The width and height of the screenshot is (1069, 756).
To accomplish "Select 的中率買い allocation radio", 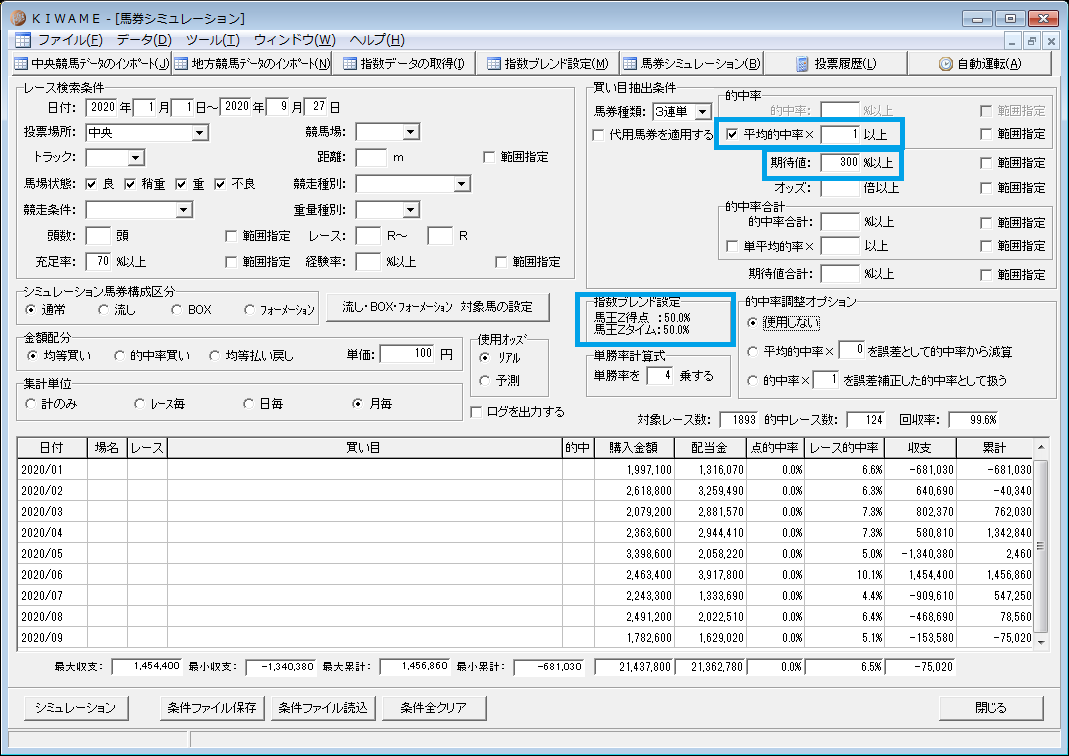I will [119, 355].
